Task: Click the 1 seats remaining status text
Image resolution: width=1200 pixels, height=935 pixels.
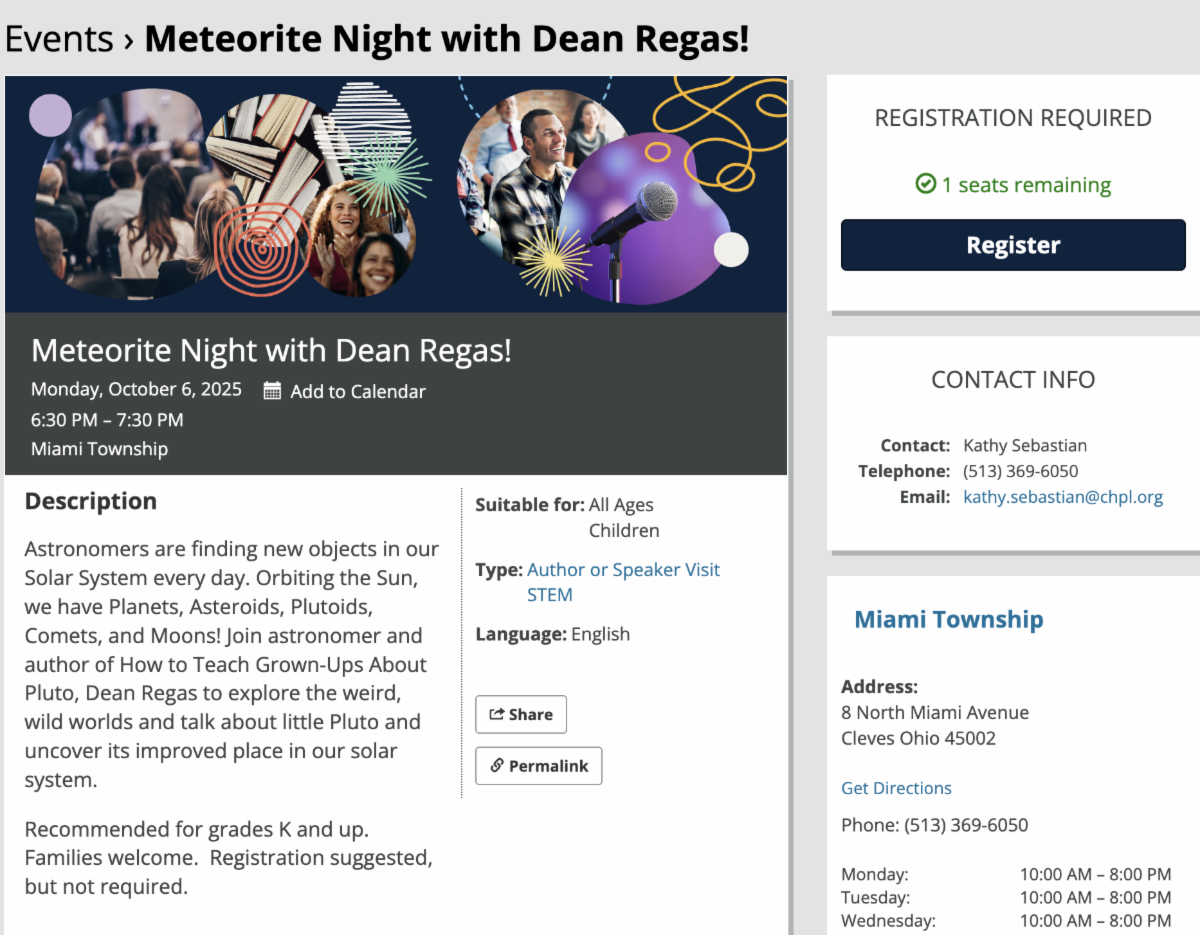Action: point(1026,185)
